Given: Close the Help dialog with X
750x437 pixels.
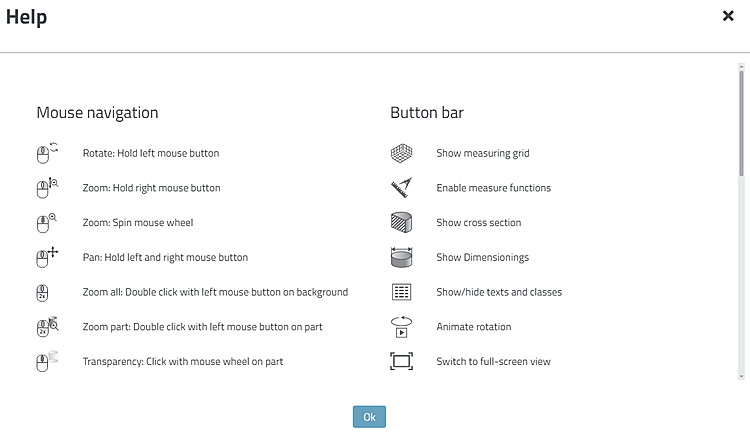Looking at the screenshot, I should point(728,16).
